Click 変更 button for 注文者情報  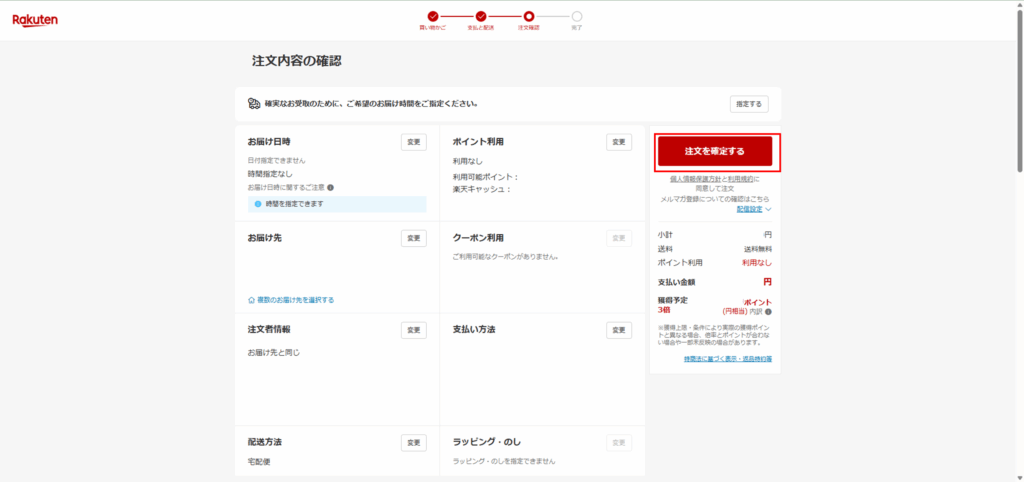click(x=413, y=330)
